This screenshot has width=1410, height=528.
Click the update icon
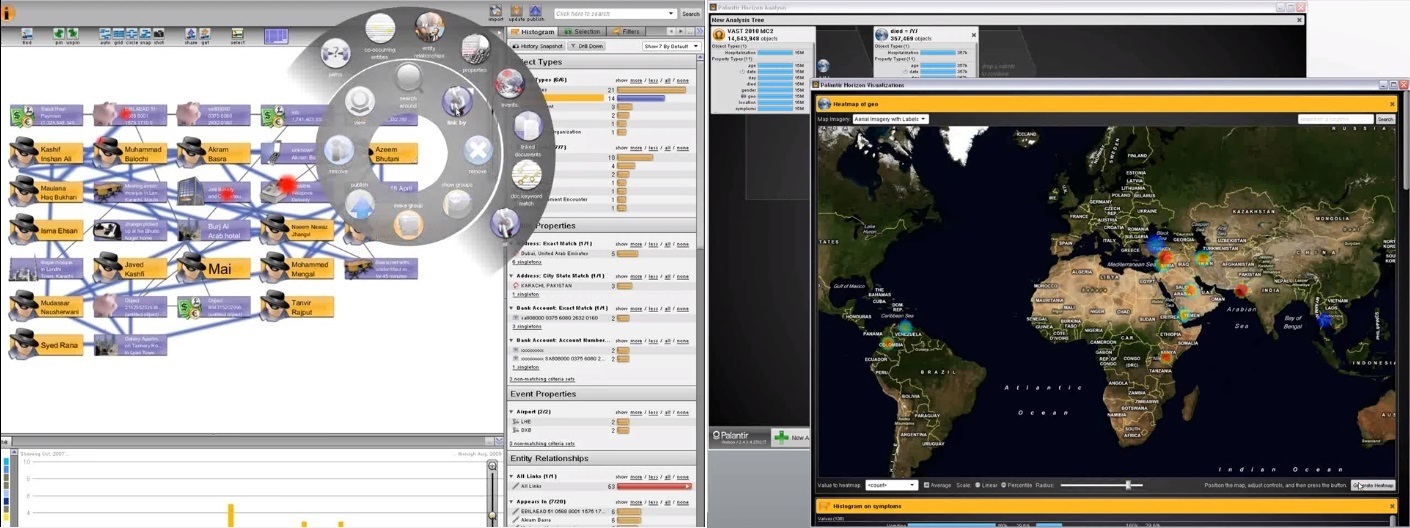(516, 10)
